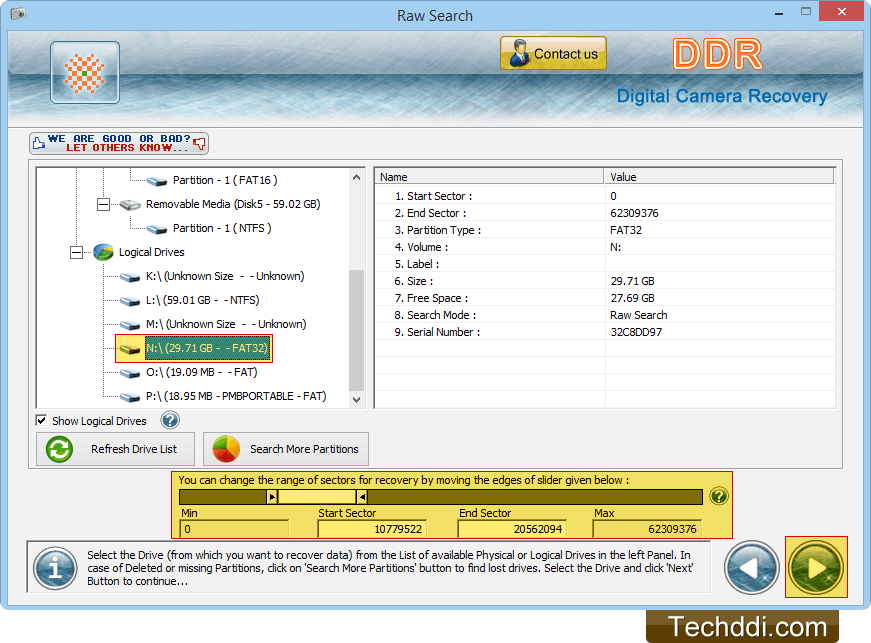Screen dimensions: 871x643
Task: Click the help icon next to sector slider
Action: click(719, 496)
